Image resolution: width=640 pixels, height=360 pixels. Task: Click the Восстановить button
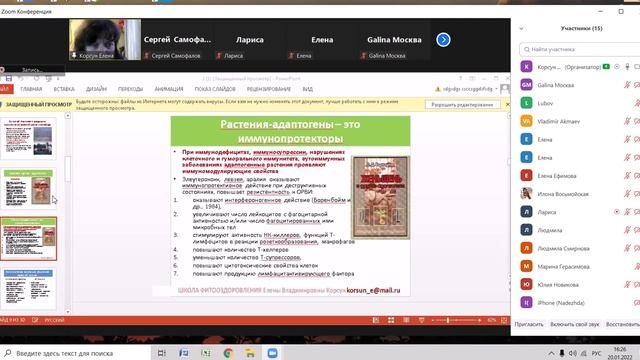[622, 324]
